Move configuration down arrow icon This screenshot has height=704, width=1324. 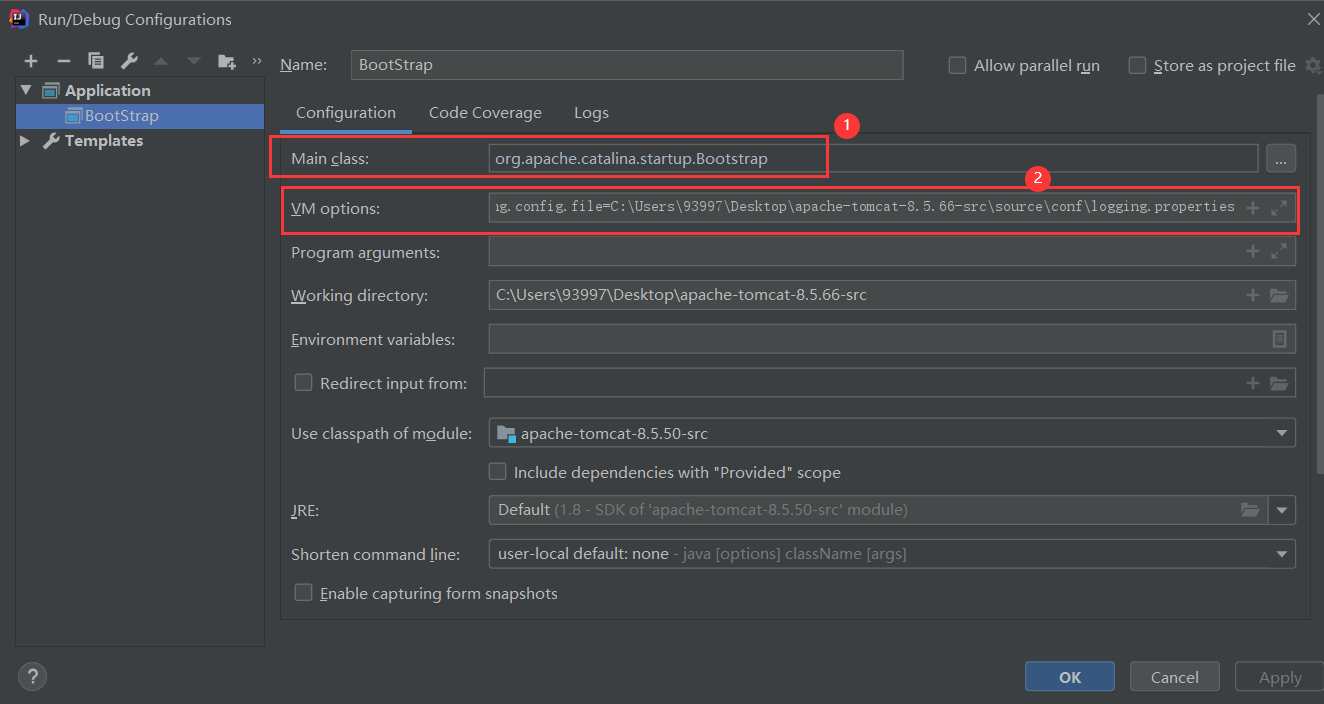[x=193, y=61]
